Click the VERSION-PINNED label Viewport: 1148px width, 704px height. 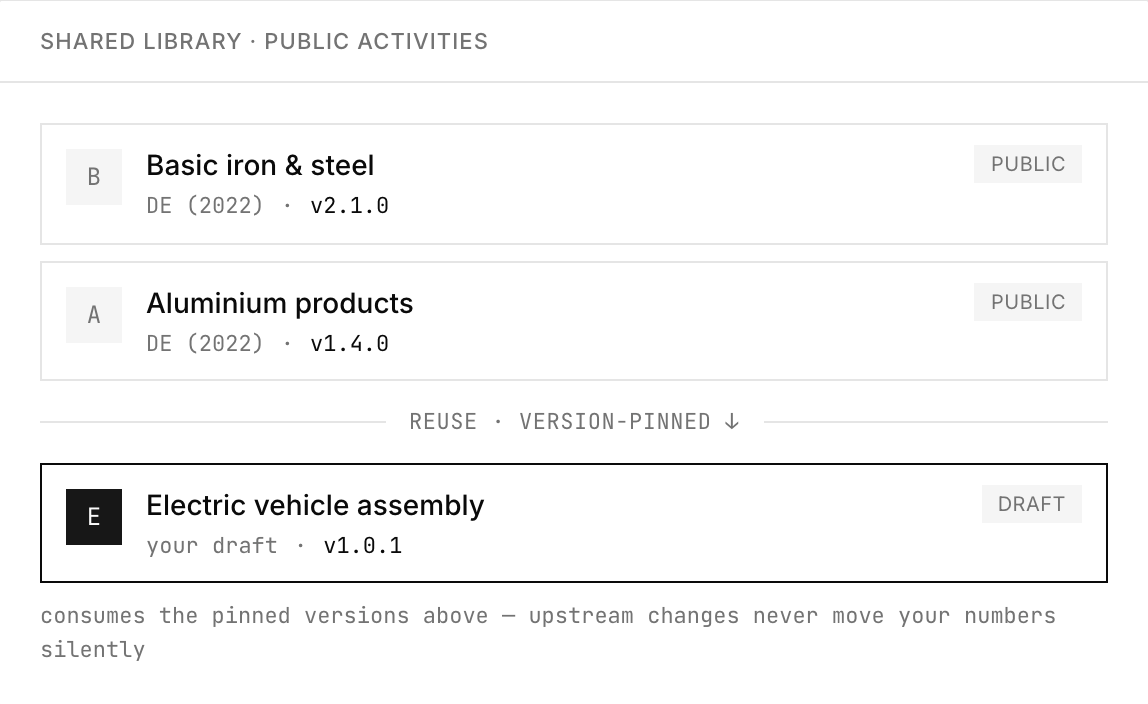[x=615, y=422]
